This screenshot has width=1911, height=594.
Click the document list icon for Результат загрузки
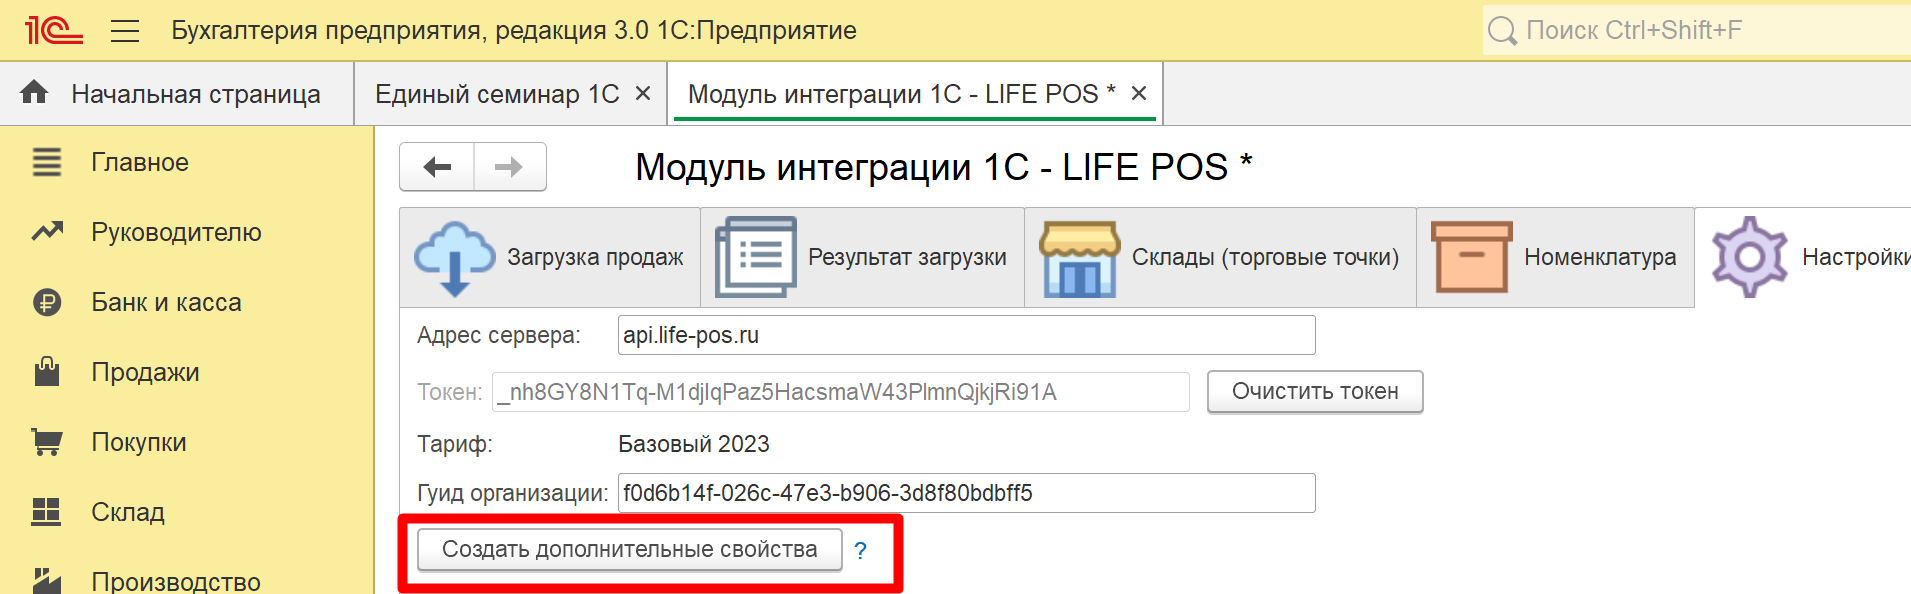tap(756, 257)
